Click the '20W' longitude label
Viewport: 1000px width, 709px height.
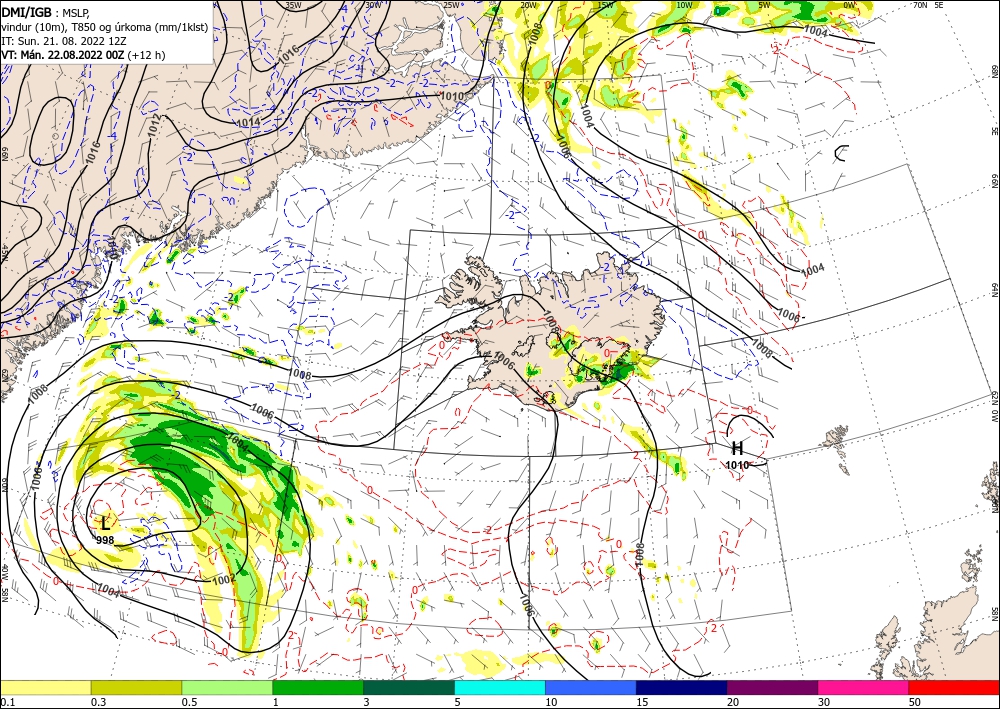[528, 5]
